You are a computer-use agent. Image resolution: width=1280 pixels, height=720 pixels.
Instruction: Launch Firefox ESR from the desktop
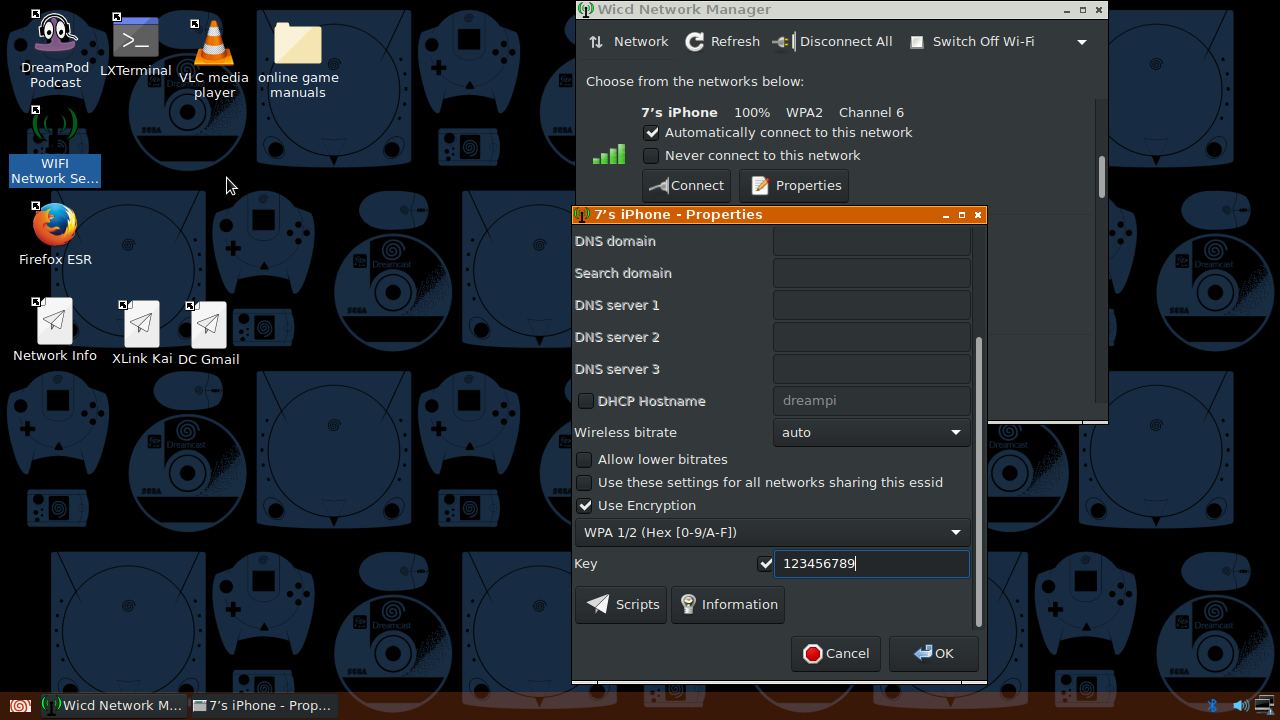point(55,235)
